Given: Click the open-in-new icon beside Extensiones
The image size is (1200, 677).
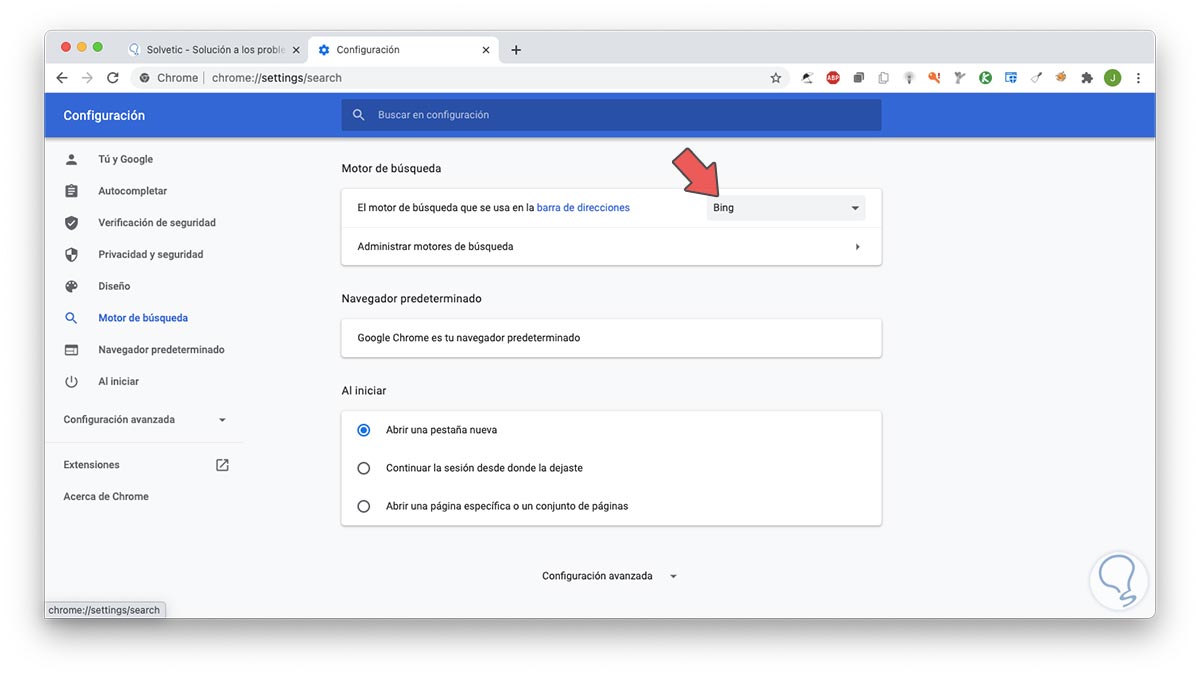Looking at the screenshot, I should tap(222, 465).
